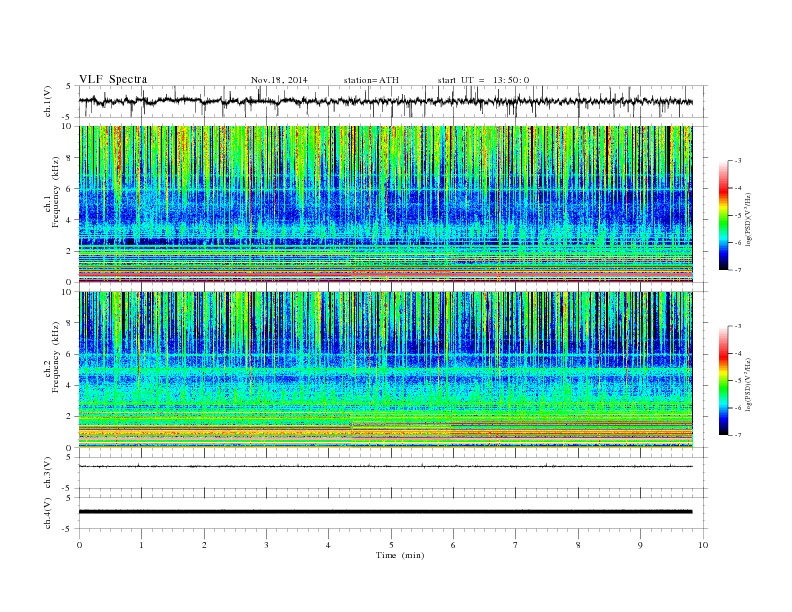The width and height of the screenshot is (792, 612).
Task: Click time-axis tick label "6"
Action: tap(453, 545)
